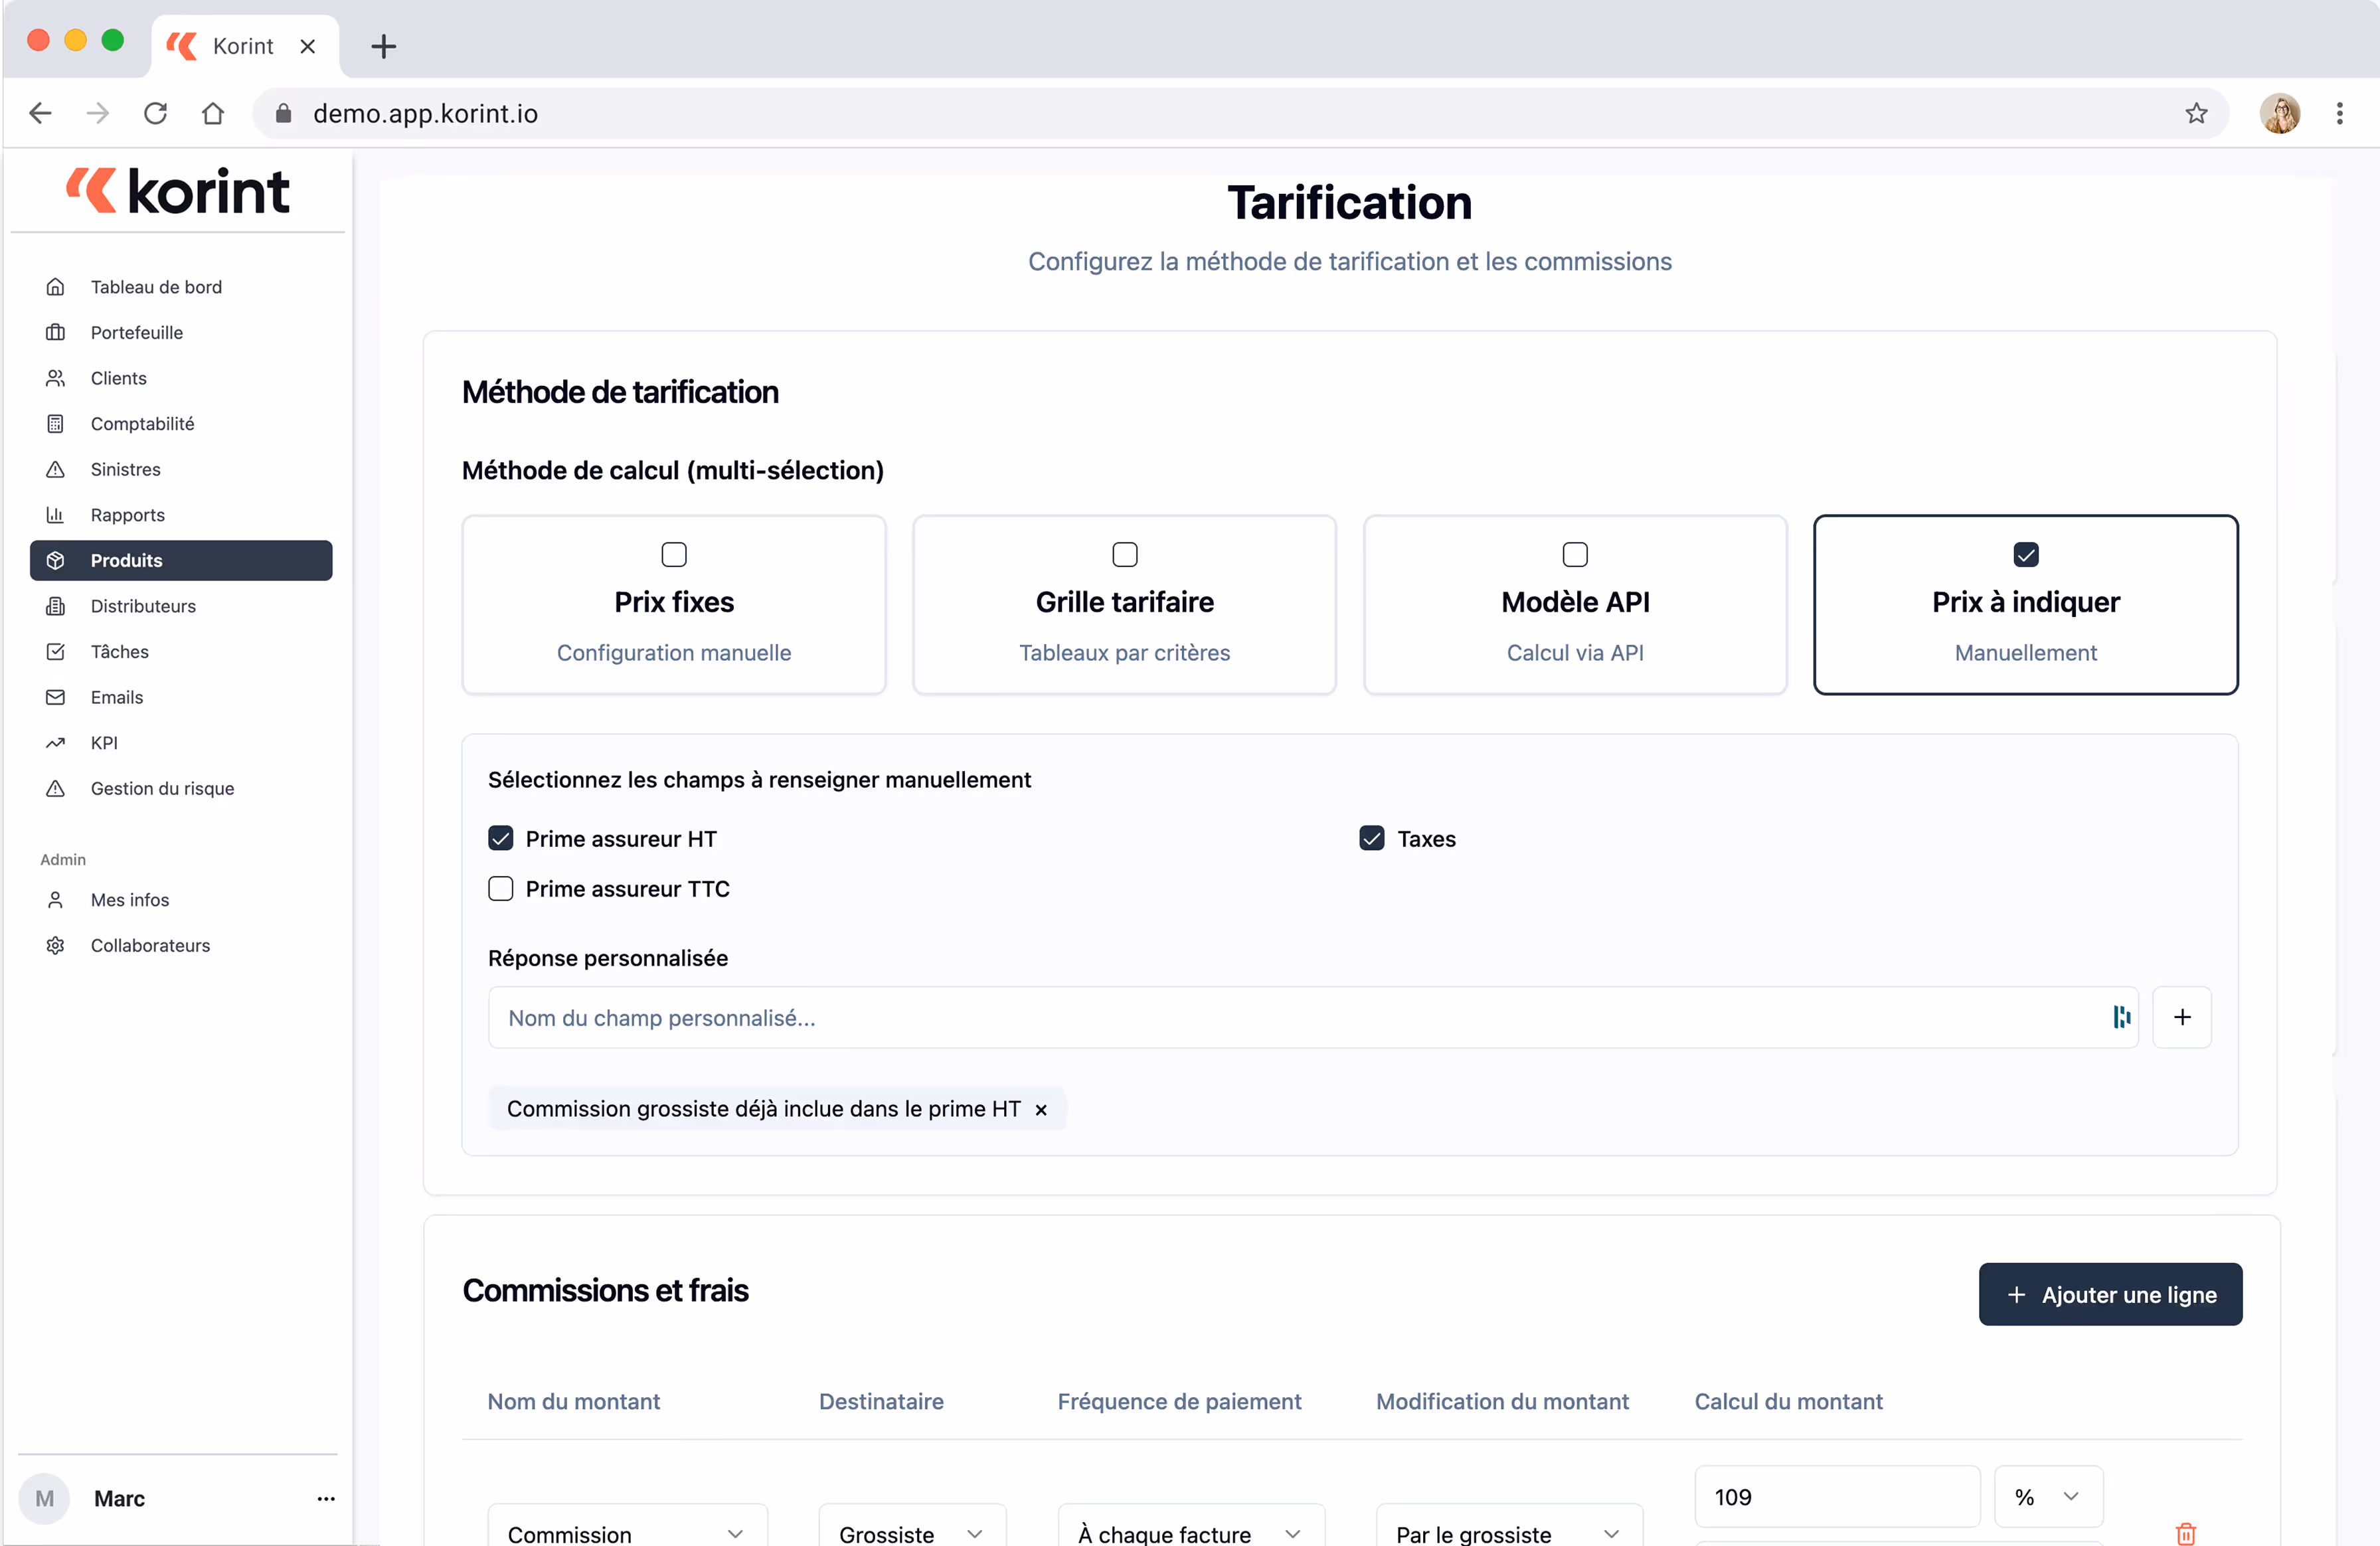Uncheck the Taxes checkbox

click(x=1371, y=838)
